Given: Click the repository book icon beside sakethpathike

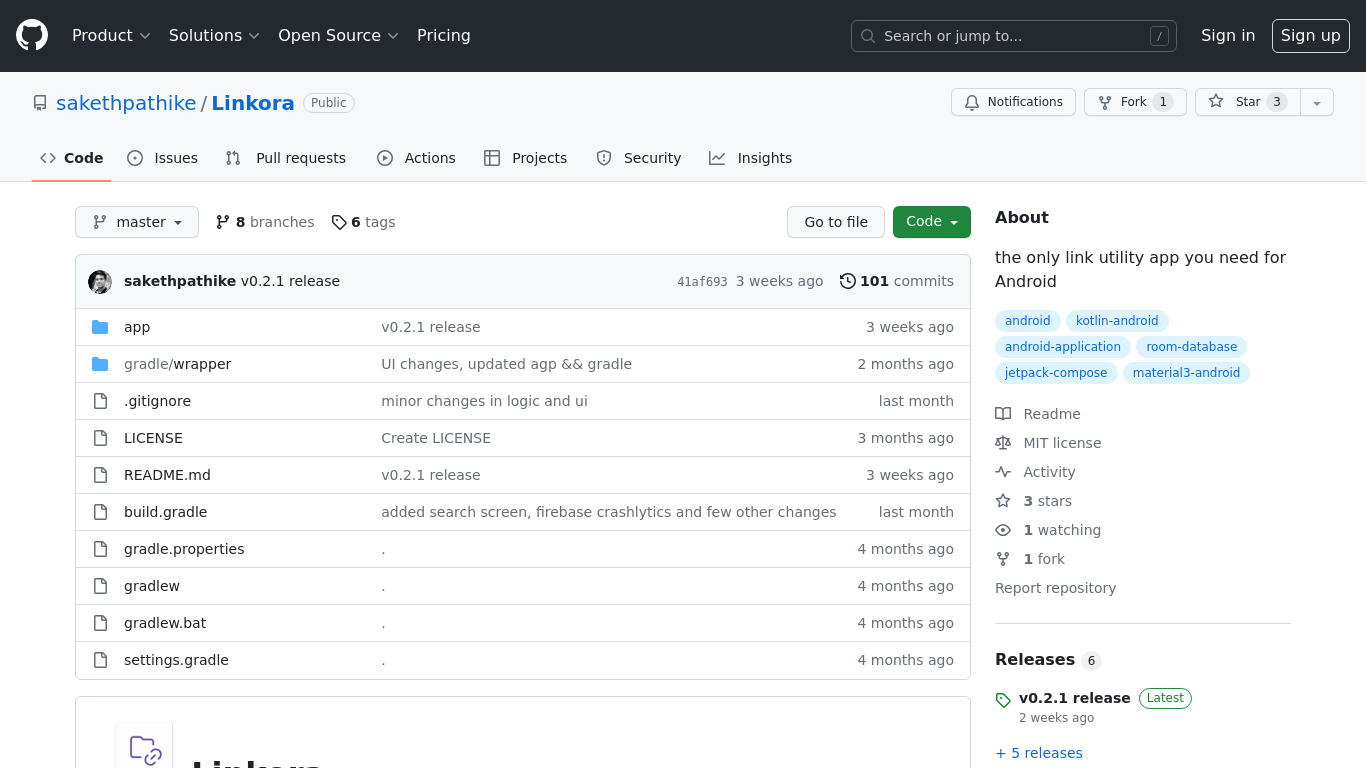Looking at the screenshot, I should tap(40, 103).
